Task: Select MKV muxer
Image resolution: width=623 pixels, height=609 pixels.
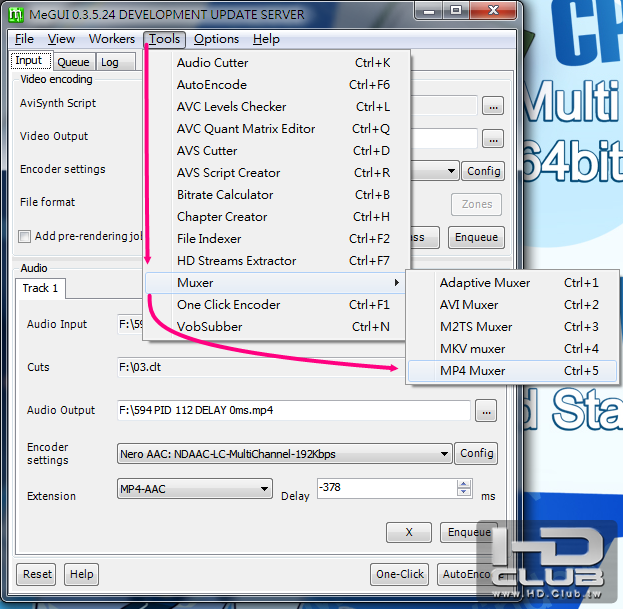Action: tap(512, 349)
